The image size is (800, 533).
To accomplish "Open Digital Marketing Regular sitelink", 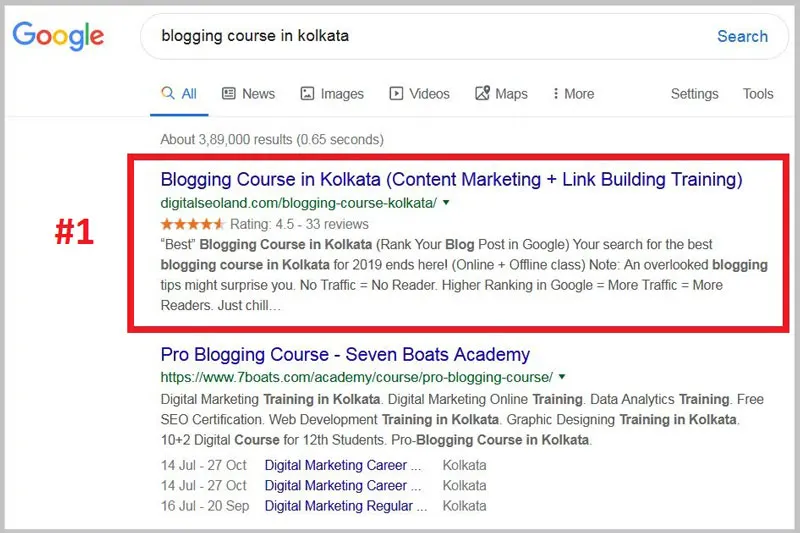I will tap(343, 506).
